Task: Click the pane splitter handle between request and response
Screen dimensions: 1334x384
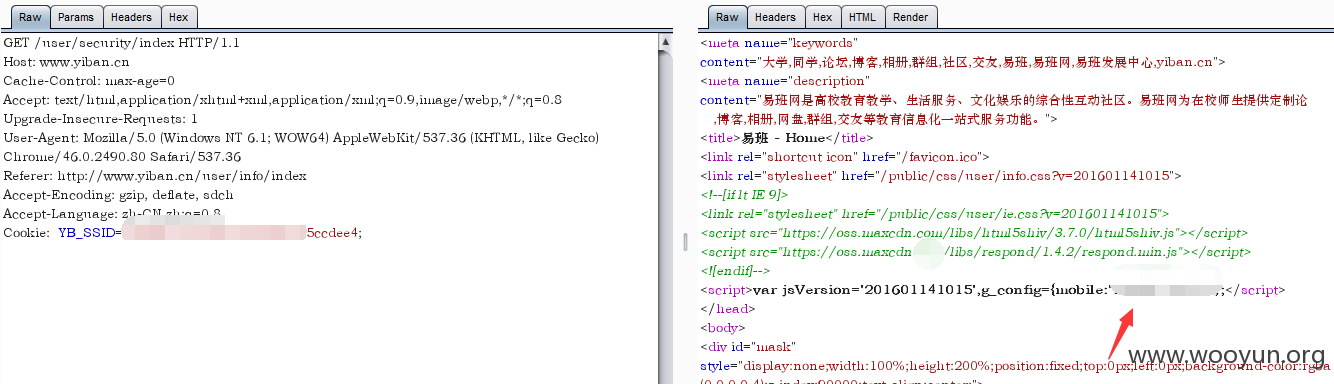Action: [x=685, y=243]
